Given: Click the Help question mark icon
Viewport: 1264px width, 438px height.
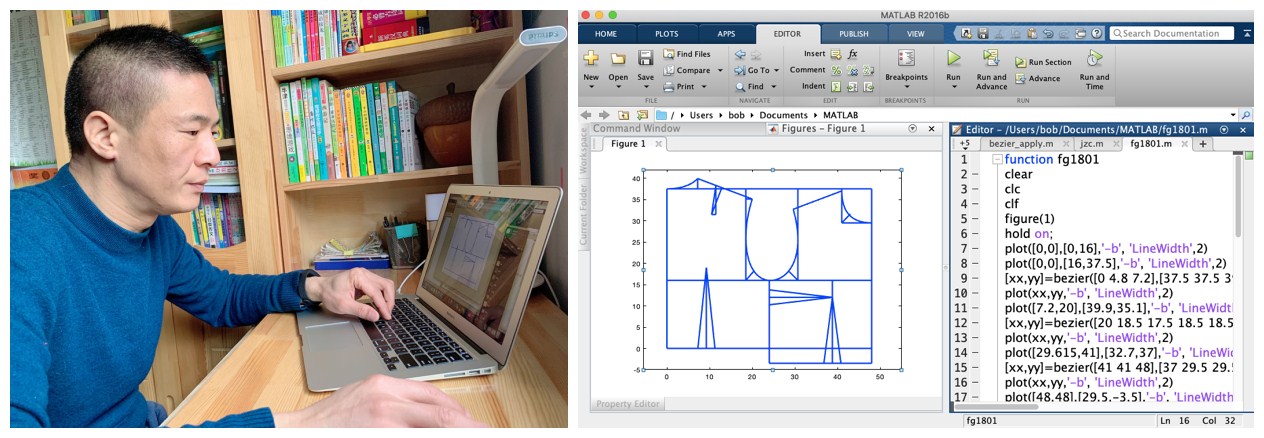Looking at the screenshot, I should coord(1097,33).
